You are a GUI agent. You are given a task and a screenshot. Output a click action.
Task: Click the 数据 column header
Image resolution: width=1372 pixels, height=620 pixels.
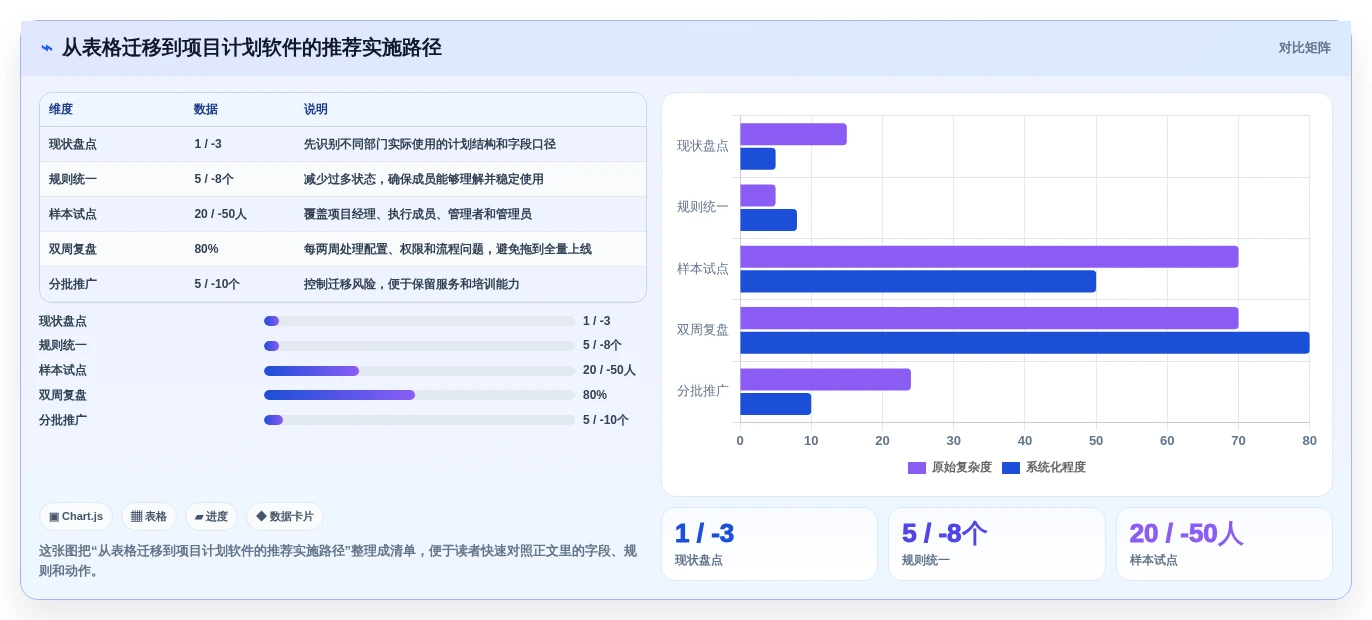206,110
